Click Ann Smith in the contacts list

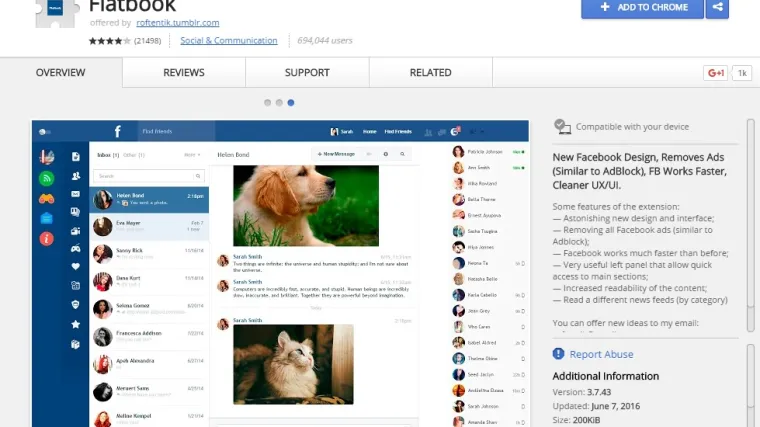488,168
